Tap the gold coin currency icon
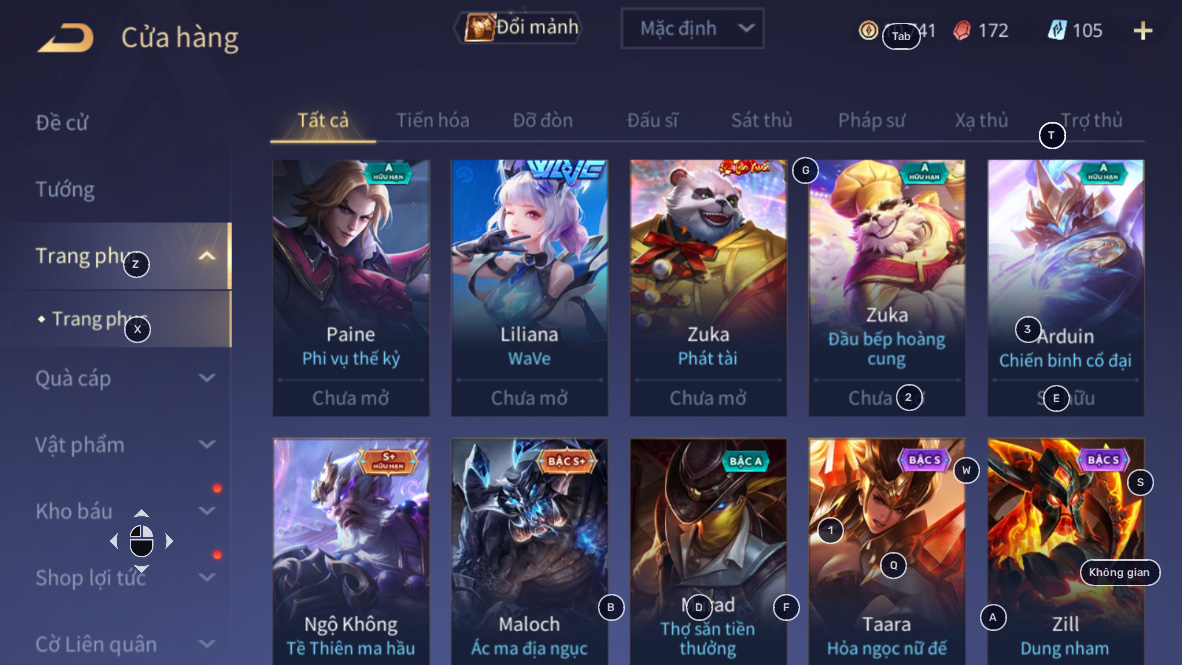Image resolution: width=1182 pixels, height=665 pixels. [x=868, y=30]
